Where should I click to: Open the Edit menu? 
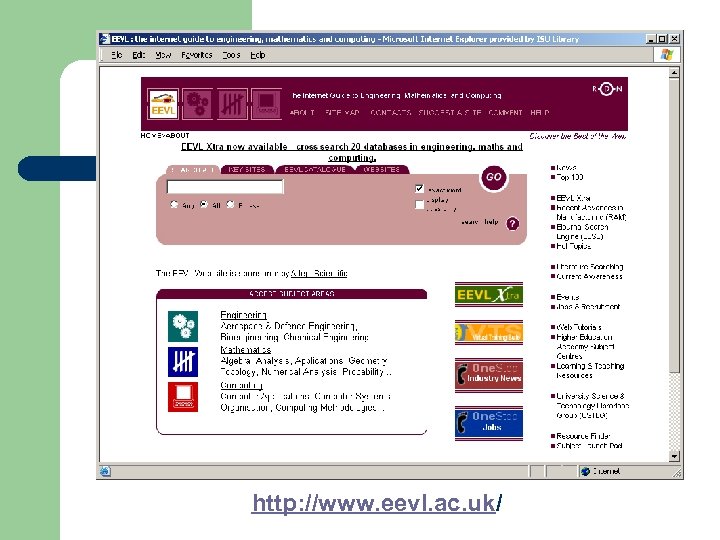pos(139,55)
